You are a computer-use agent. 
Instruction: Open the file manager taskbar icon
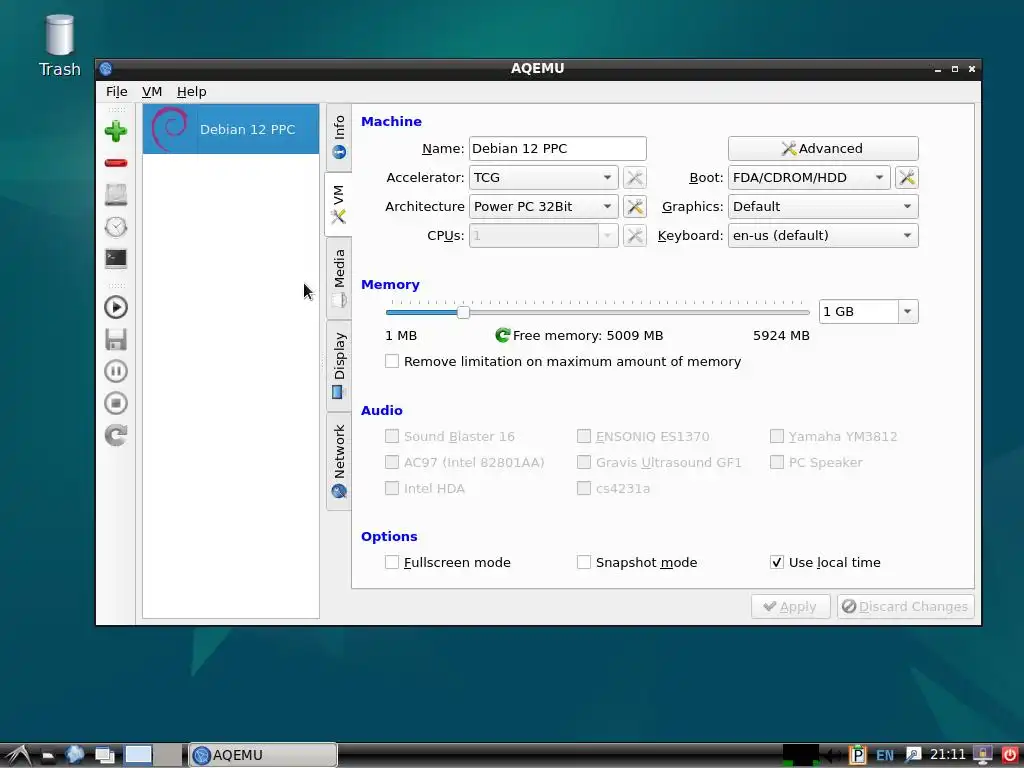tap(48, 756)
